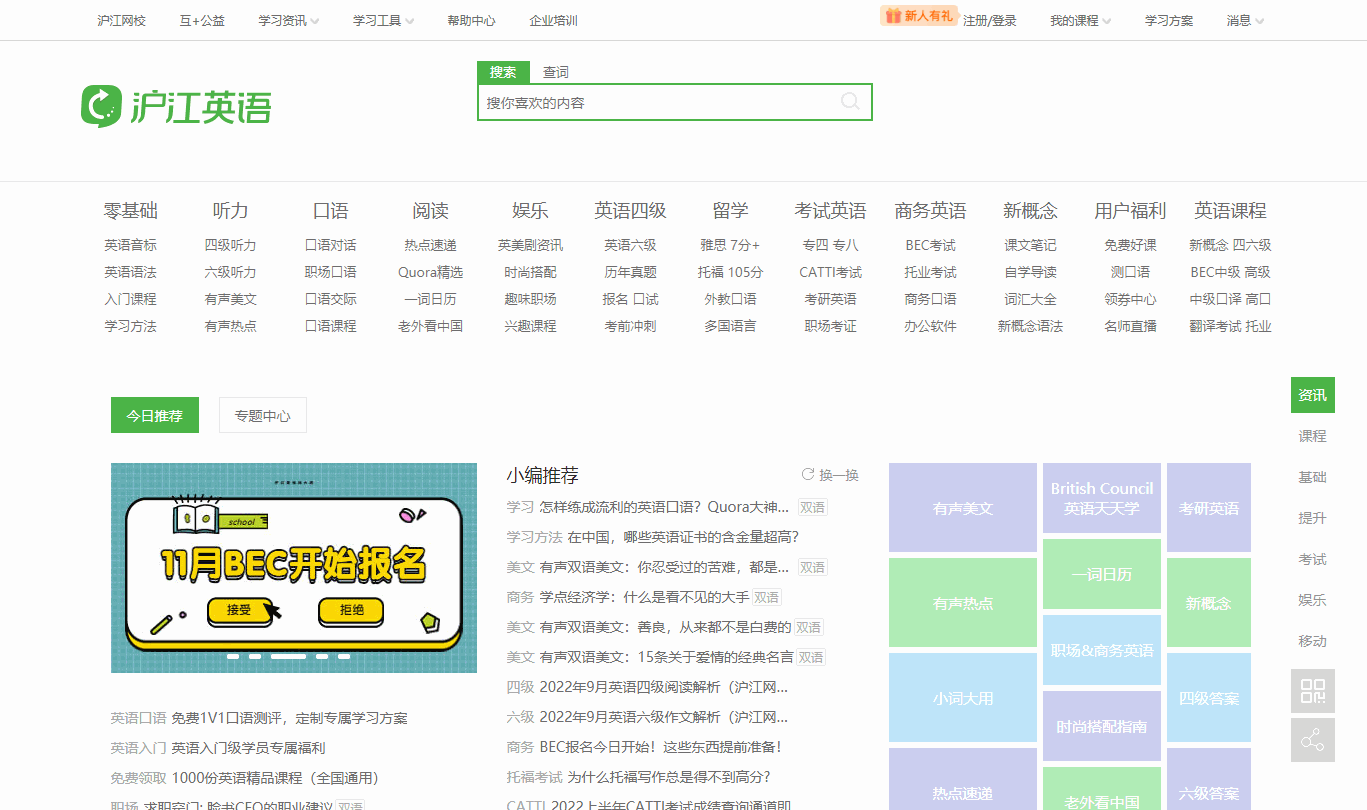The height and width of the screenshot is (810, 1367).
Task: Open 沪江网校 in top navigation
Action: tap(122, 20)
